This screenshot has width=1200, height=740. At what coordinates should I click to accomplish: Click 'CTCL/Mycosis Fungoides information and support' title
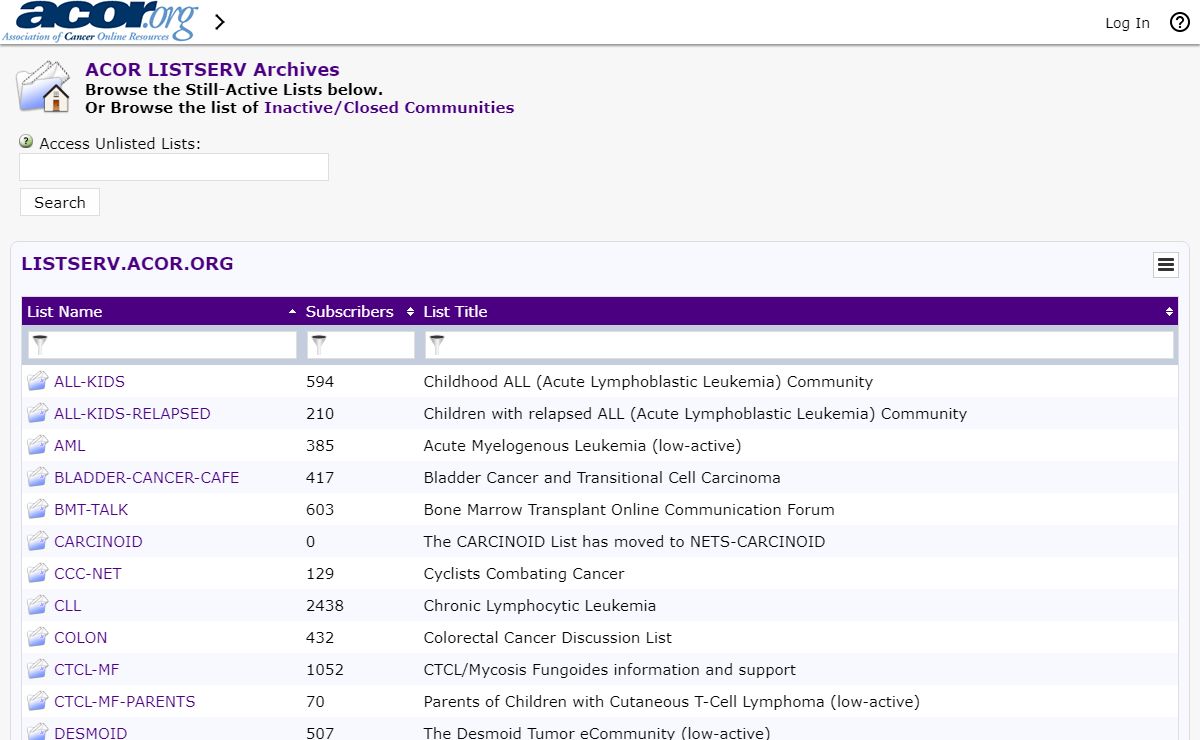coord(610,670)
